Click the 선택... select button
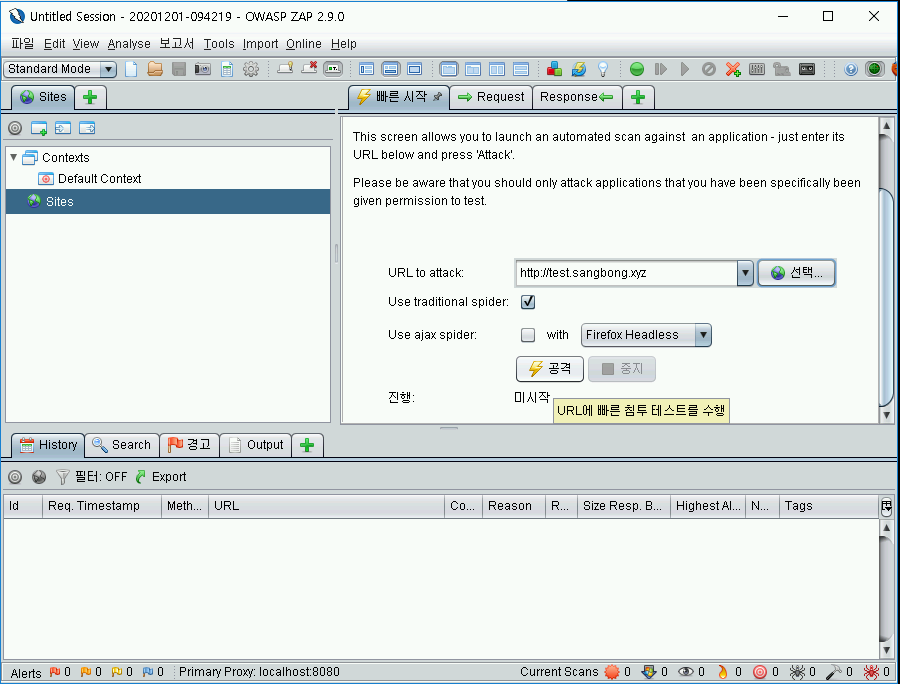This screenshot has height=684, width=900. 797,273
